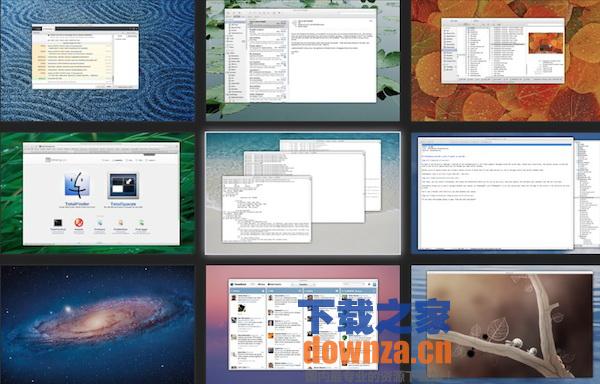Click the file tree sidebar of the text editor

587,193
